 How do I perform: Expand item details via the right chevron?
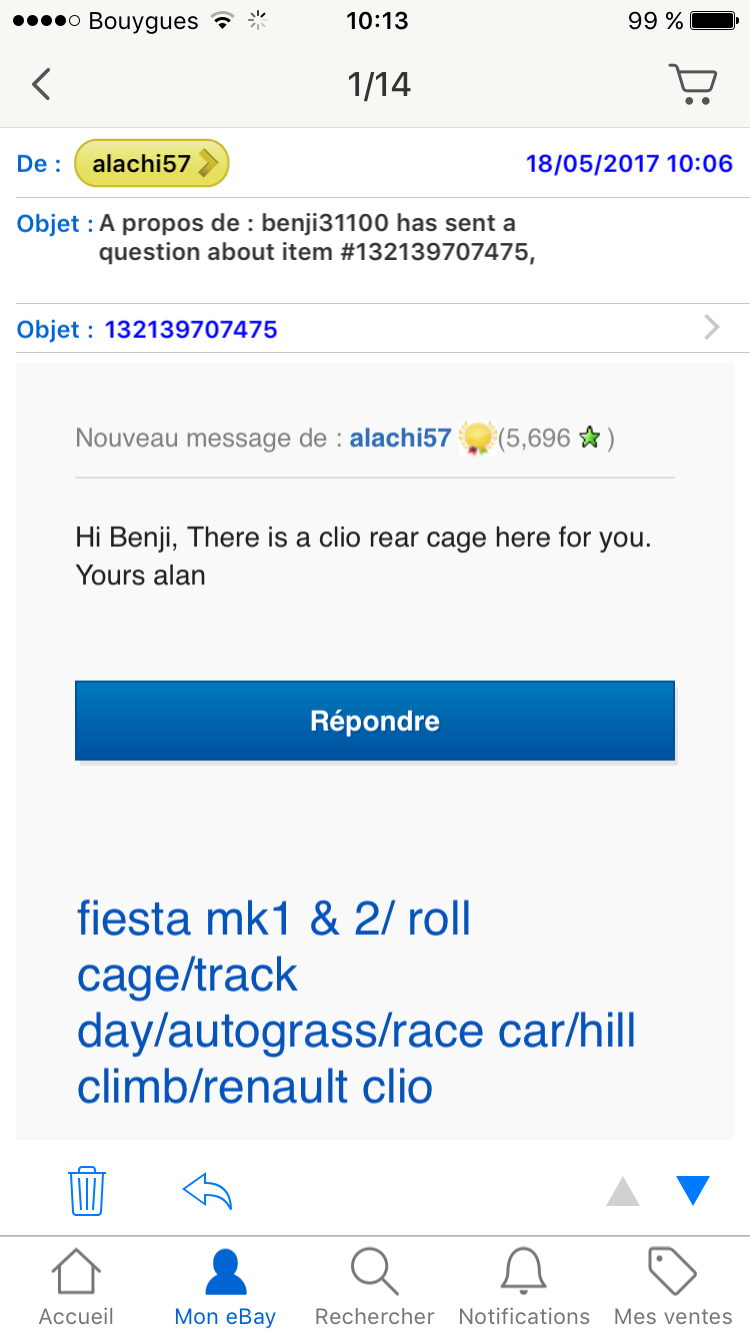[710, 328]
